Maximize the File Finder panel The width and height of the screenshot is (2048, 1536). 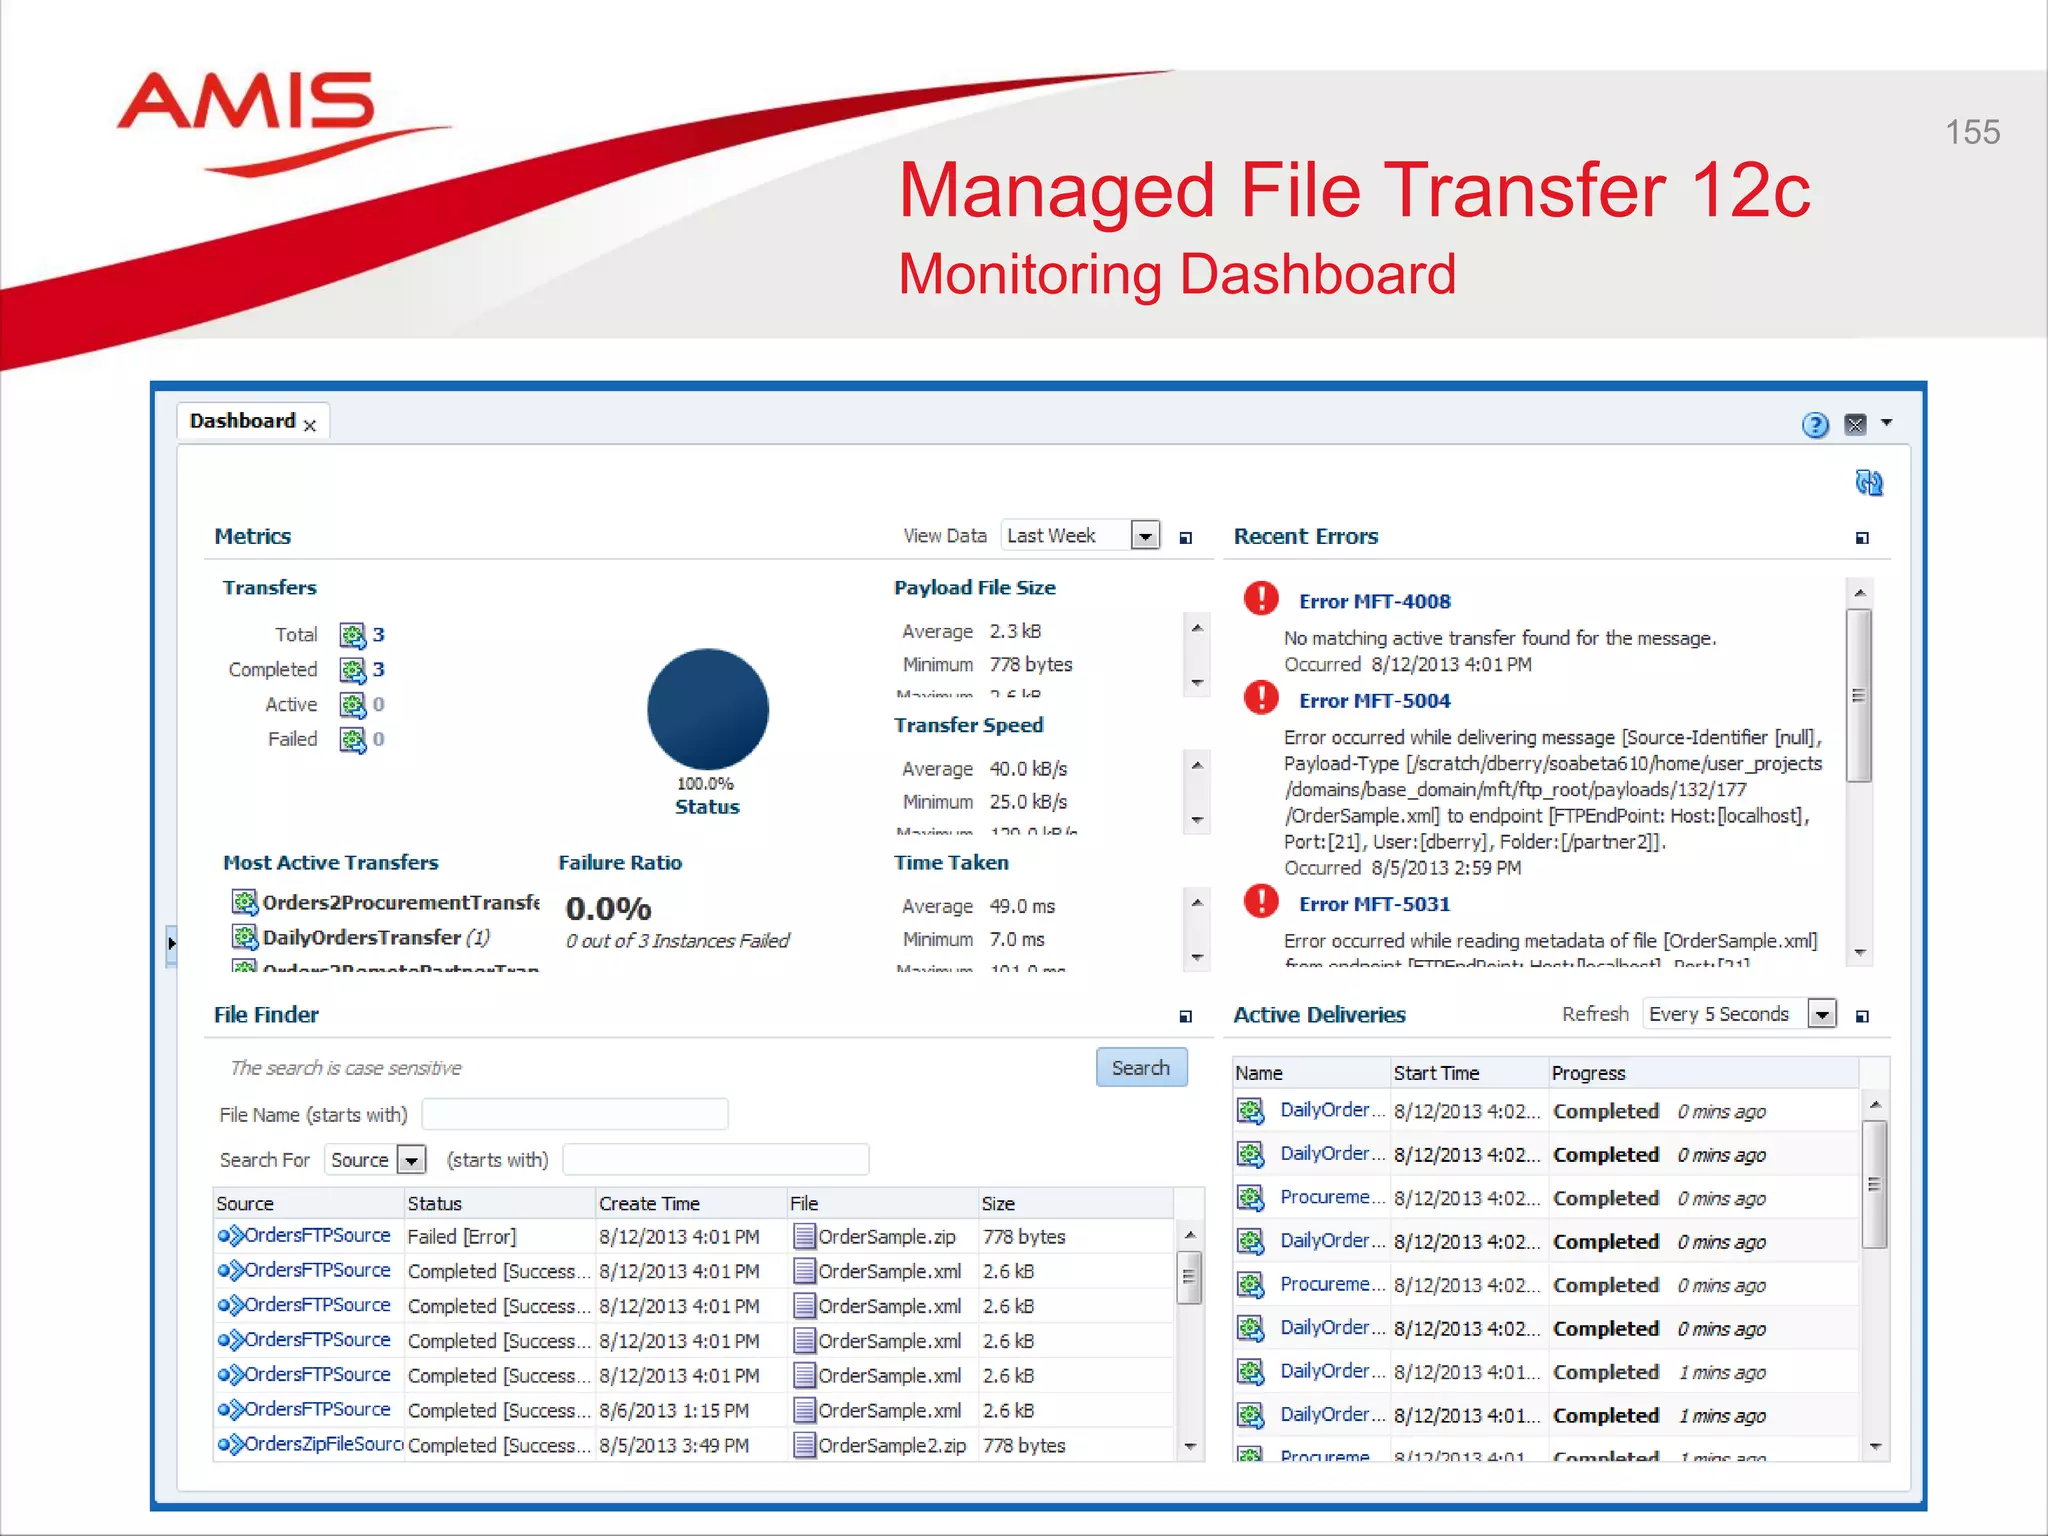tap(1186, 1016)
